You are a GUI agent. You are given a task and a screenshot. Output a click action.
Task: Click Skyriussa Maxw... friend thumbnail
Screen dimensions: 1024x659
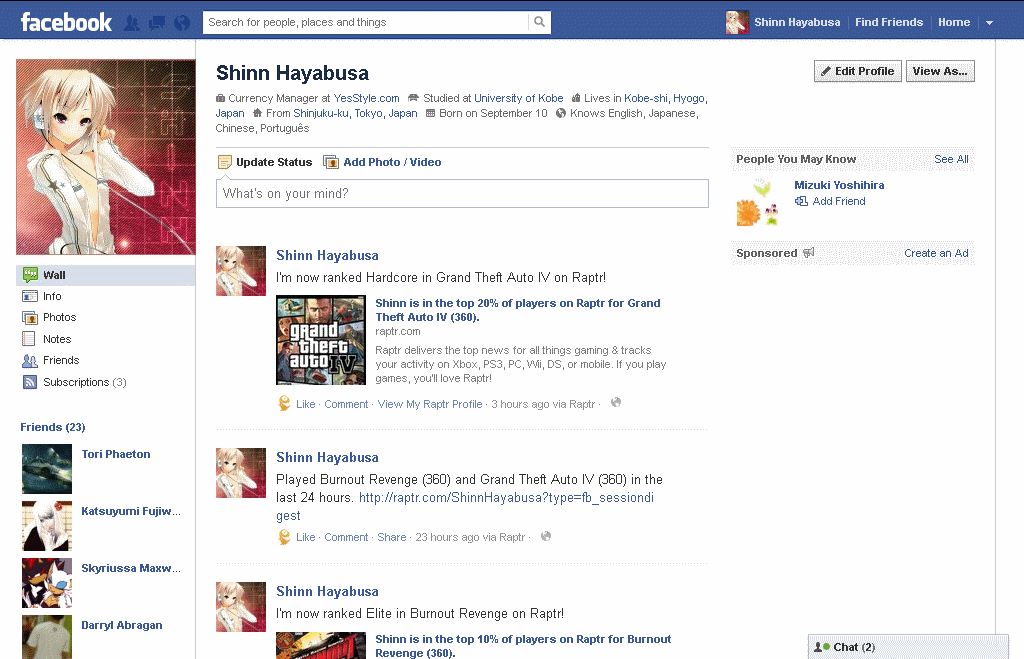[47, 583]
